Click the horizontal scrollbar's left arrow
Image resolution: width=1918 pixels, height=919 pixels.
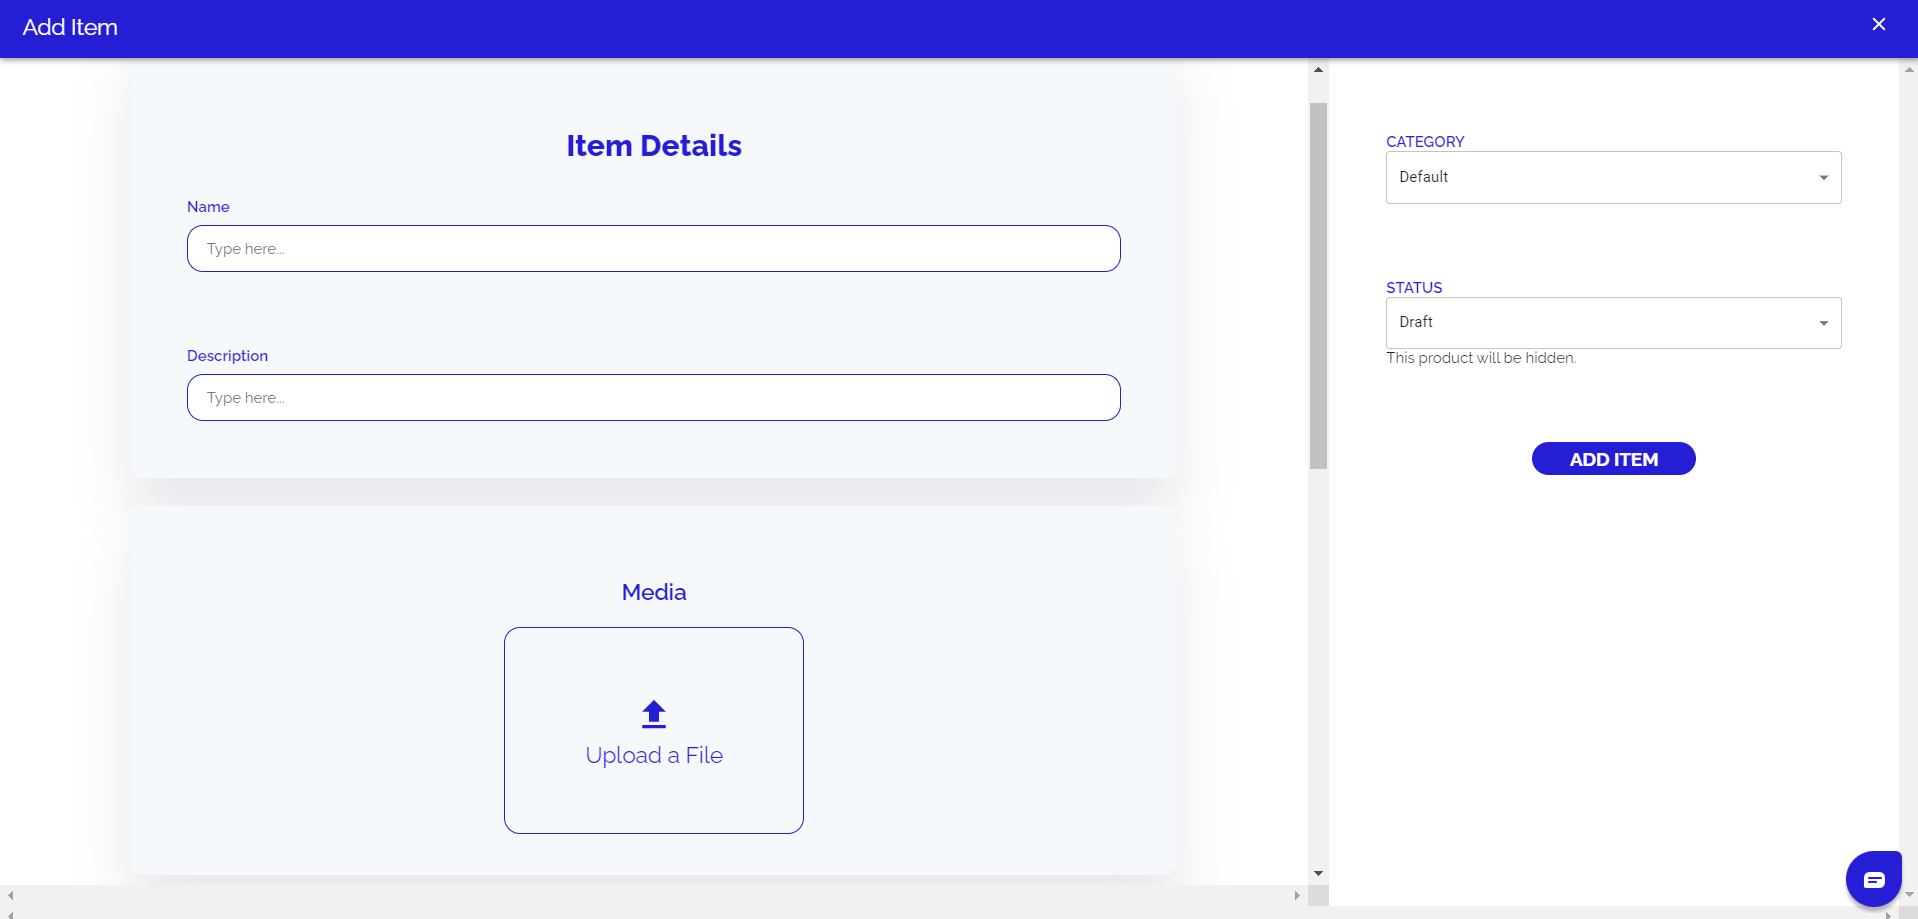10,896
